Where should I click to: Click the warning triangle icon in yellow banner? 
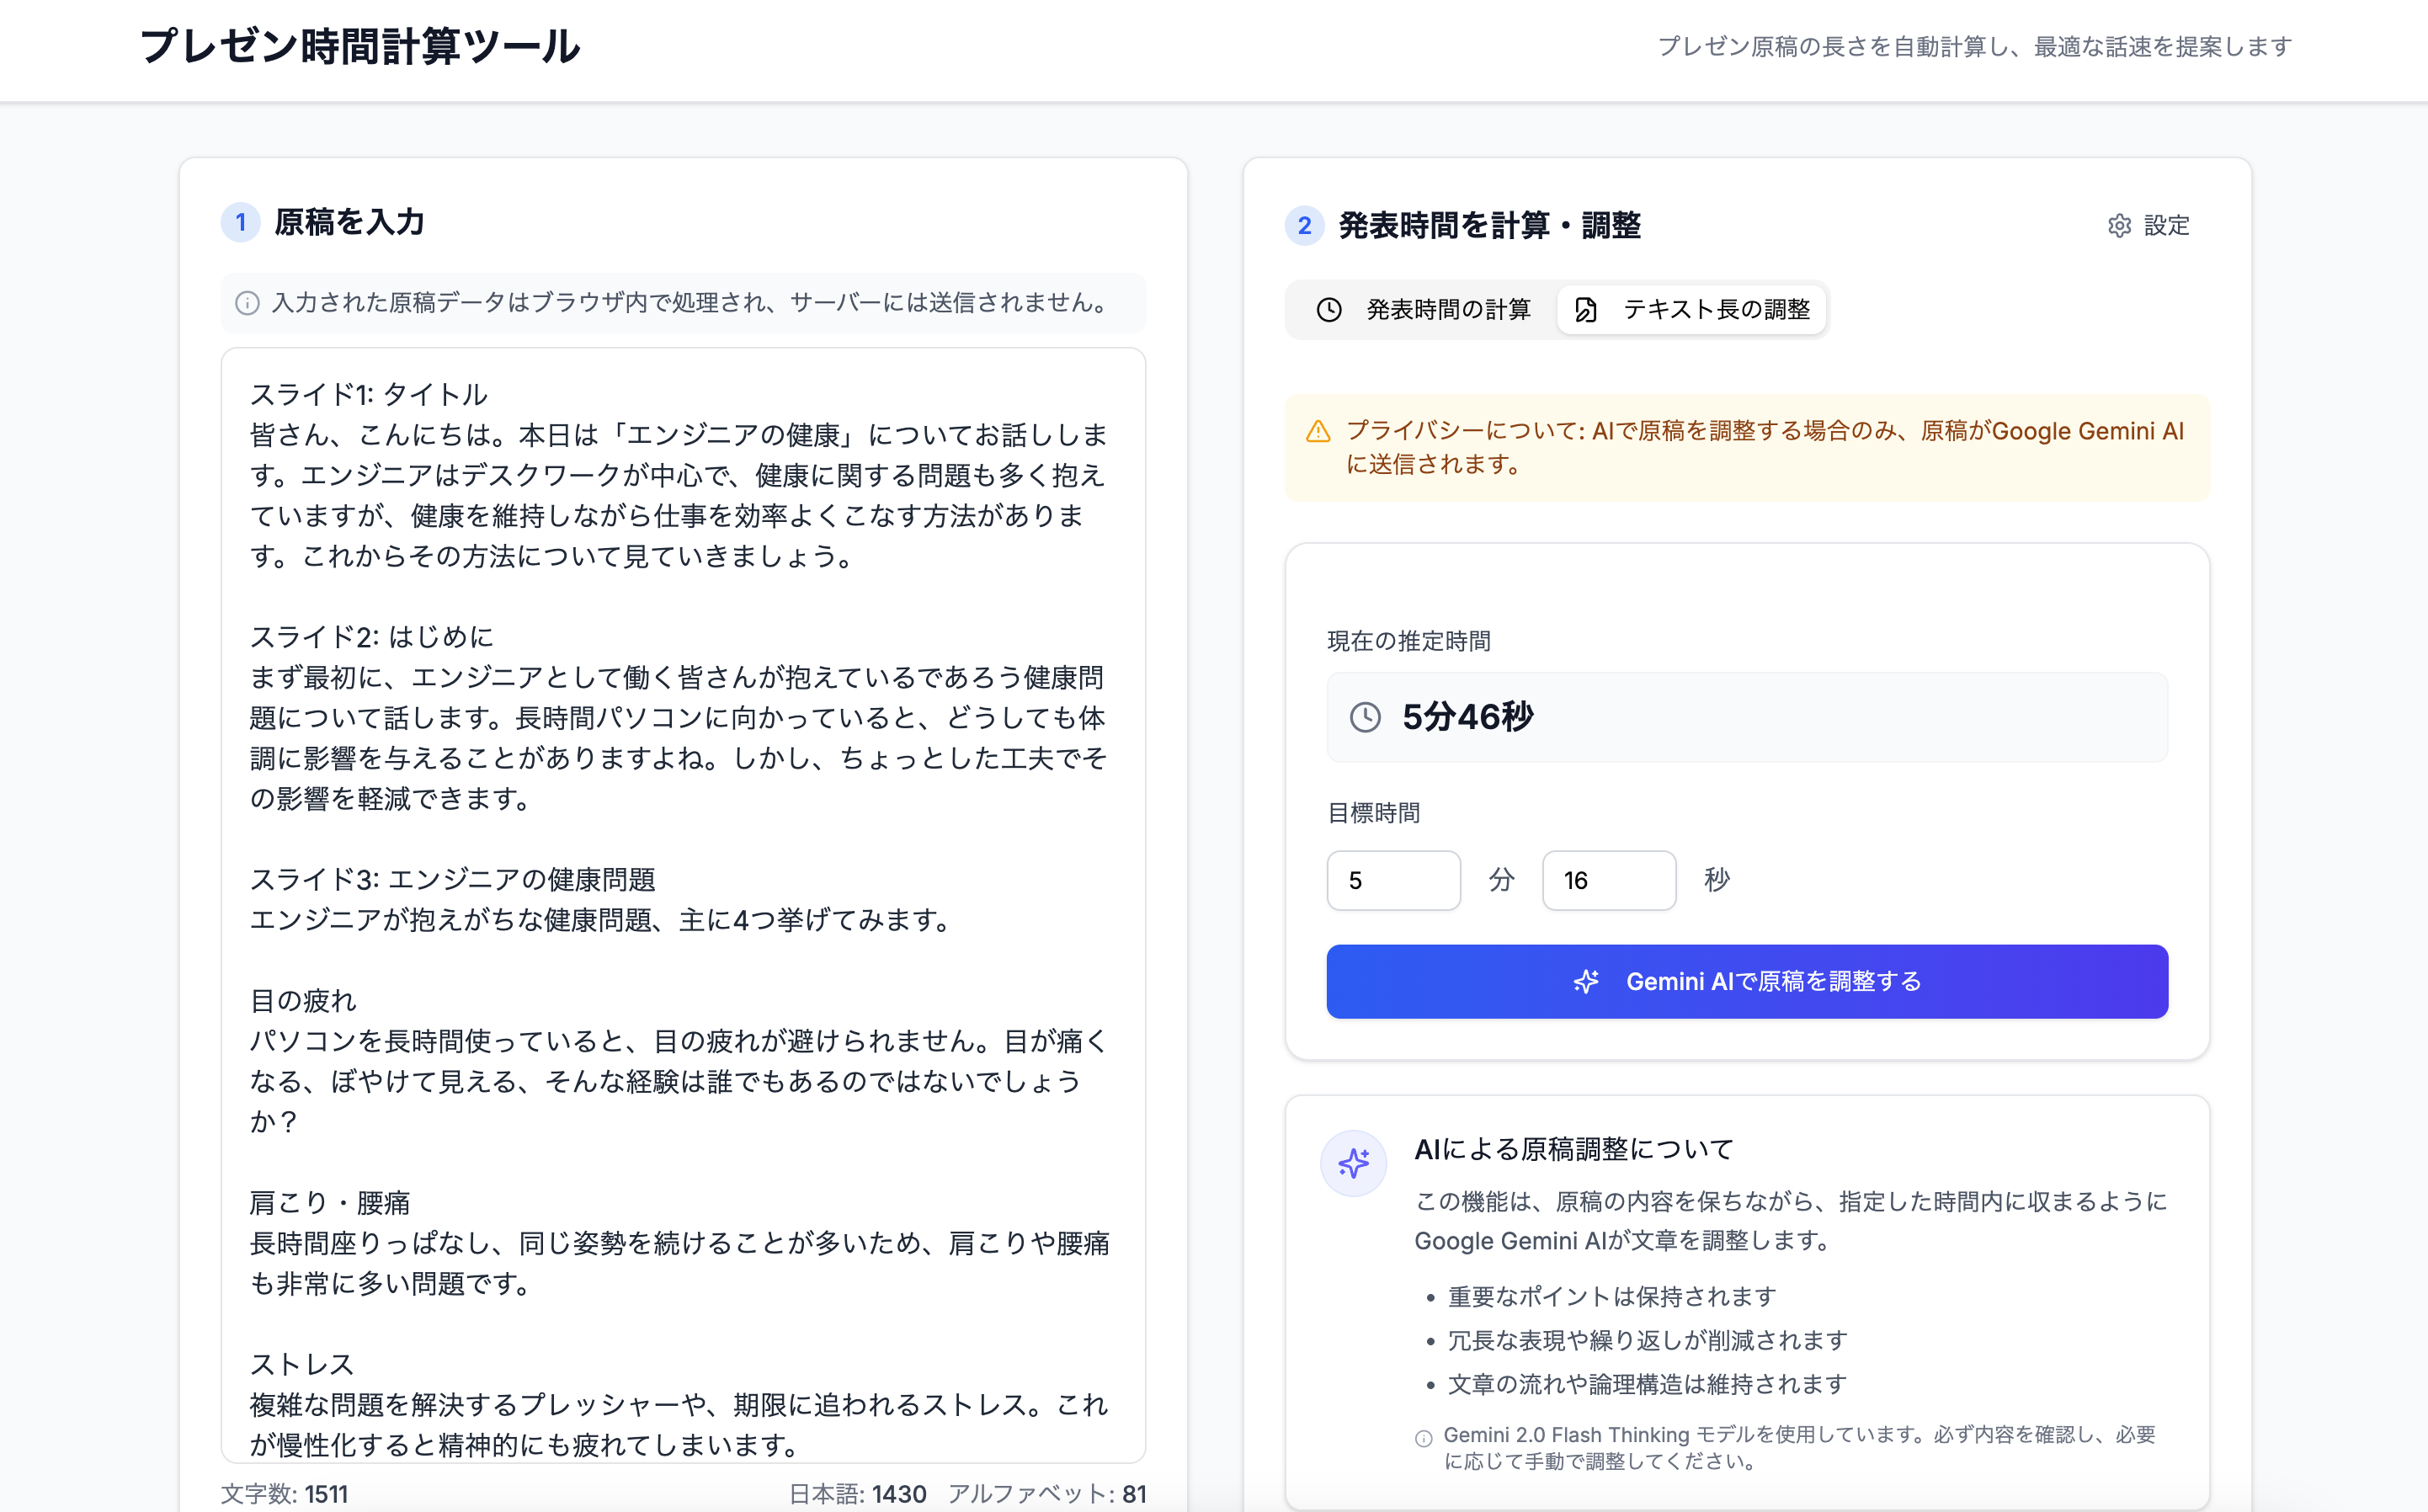point(1318,432)
